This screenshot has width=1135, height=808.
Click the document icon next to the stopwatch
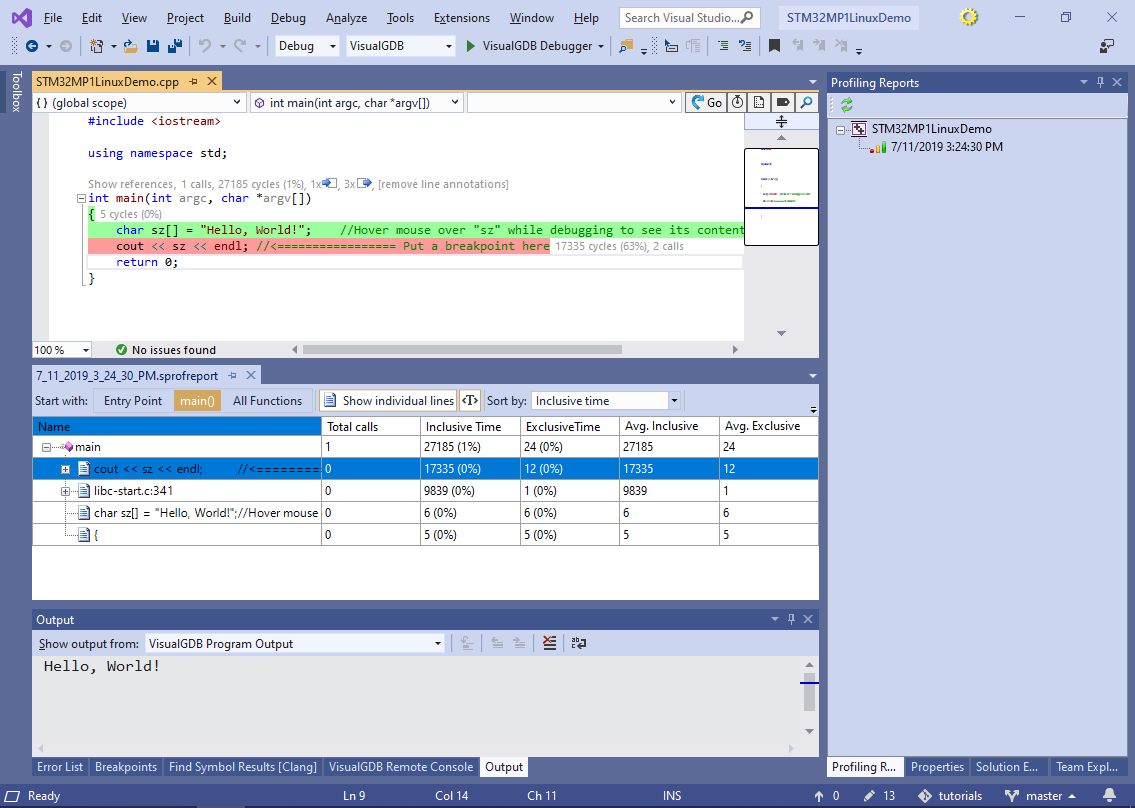(759, 103)
